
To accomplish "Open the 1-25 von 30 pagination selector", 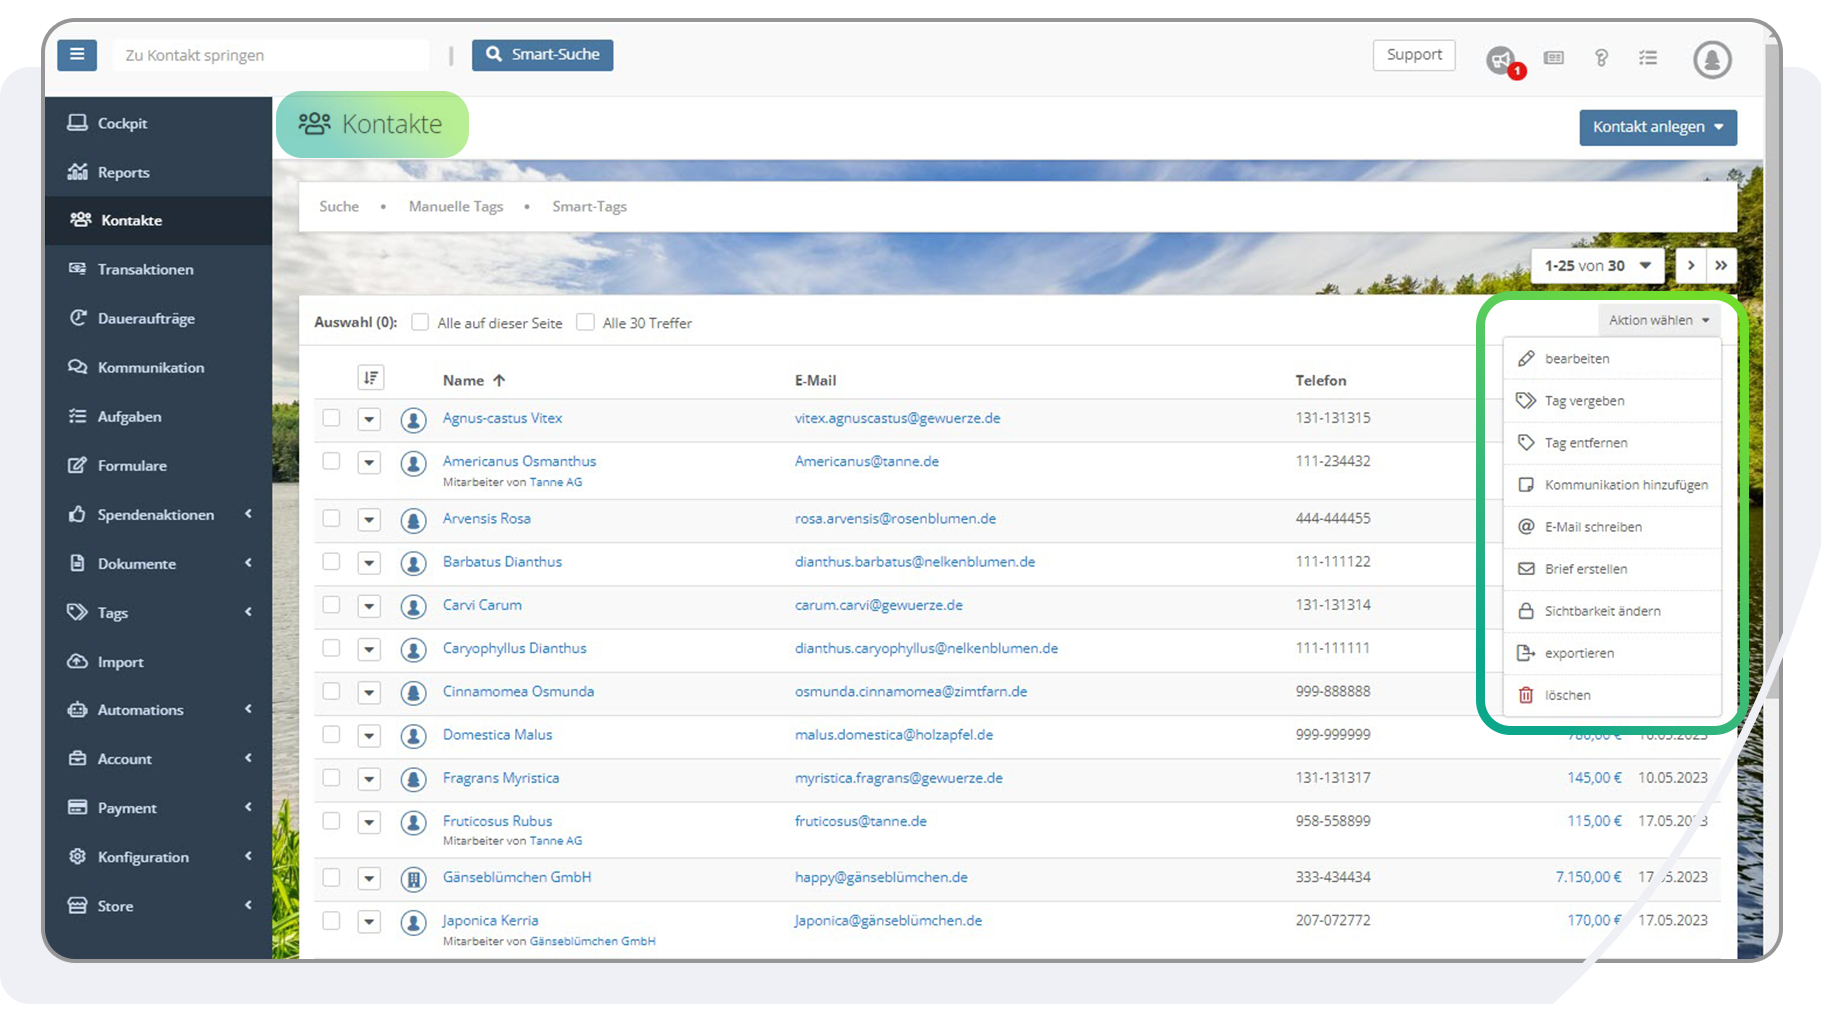I will point(1595,265).
